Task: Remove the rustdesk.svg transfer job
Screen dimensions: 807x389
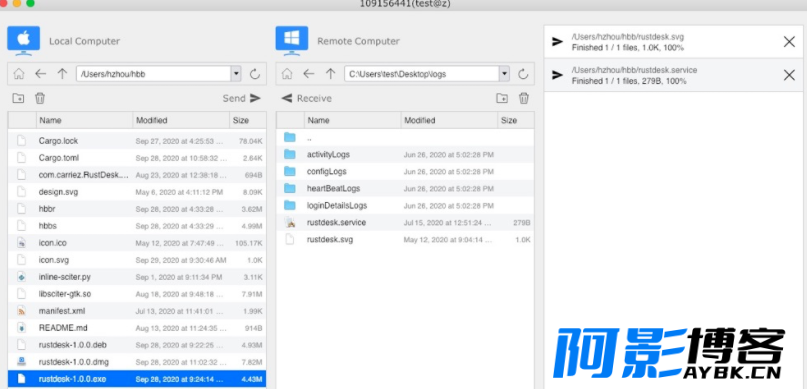Action: click(789, 42)
